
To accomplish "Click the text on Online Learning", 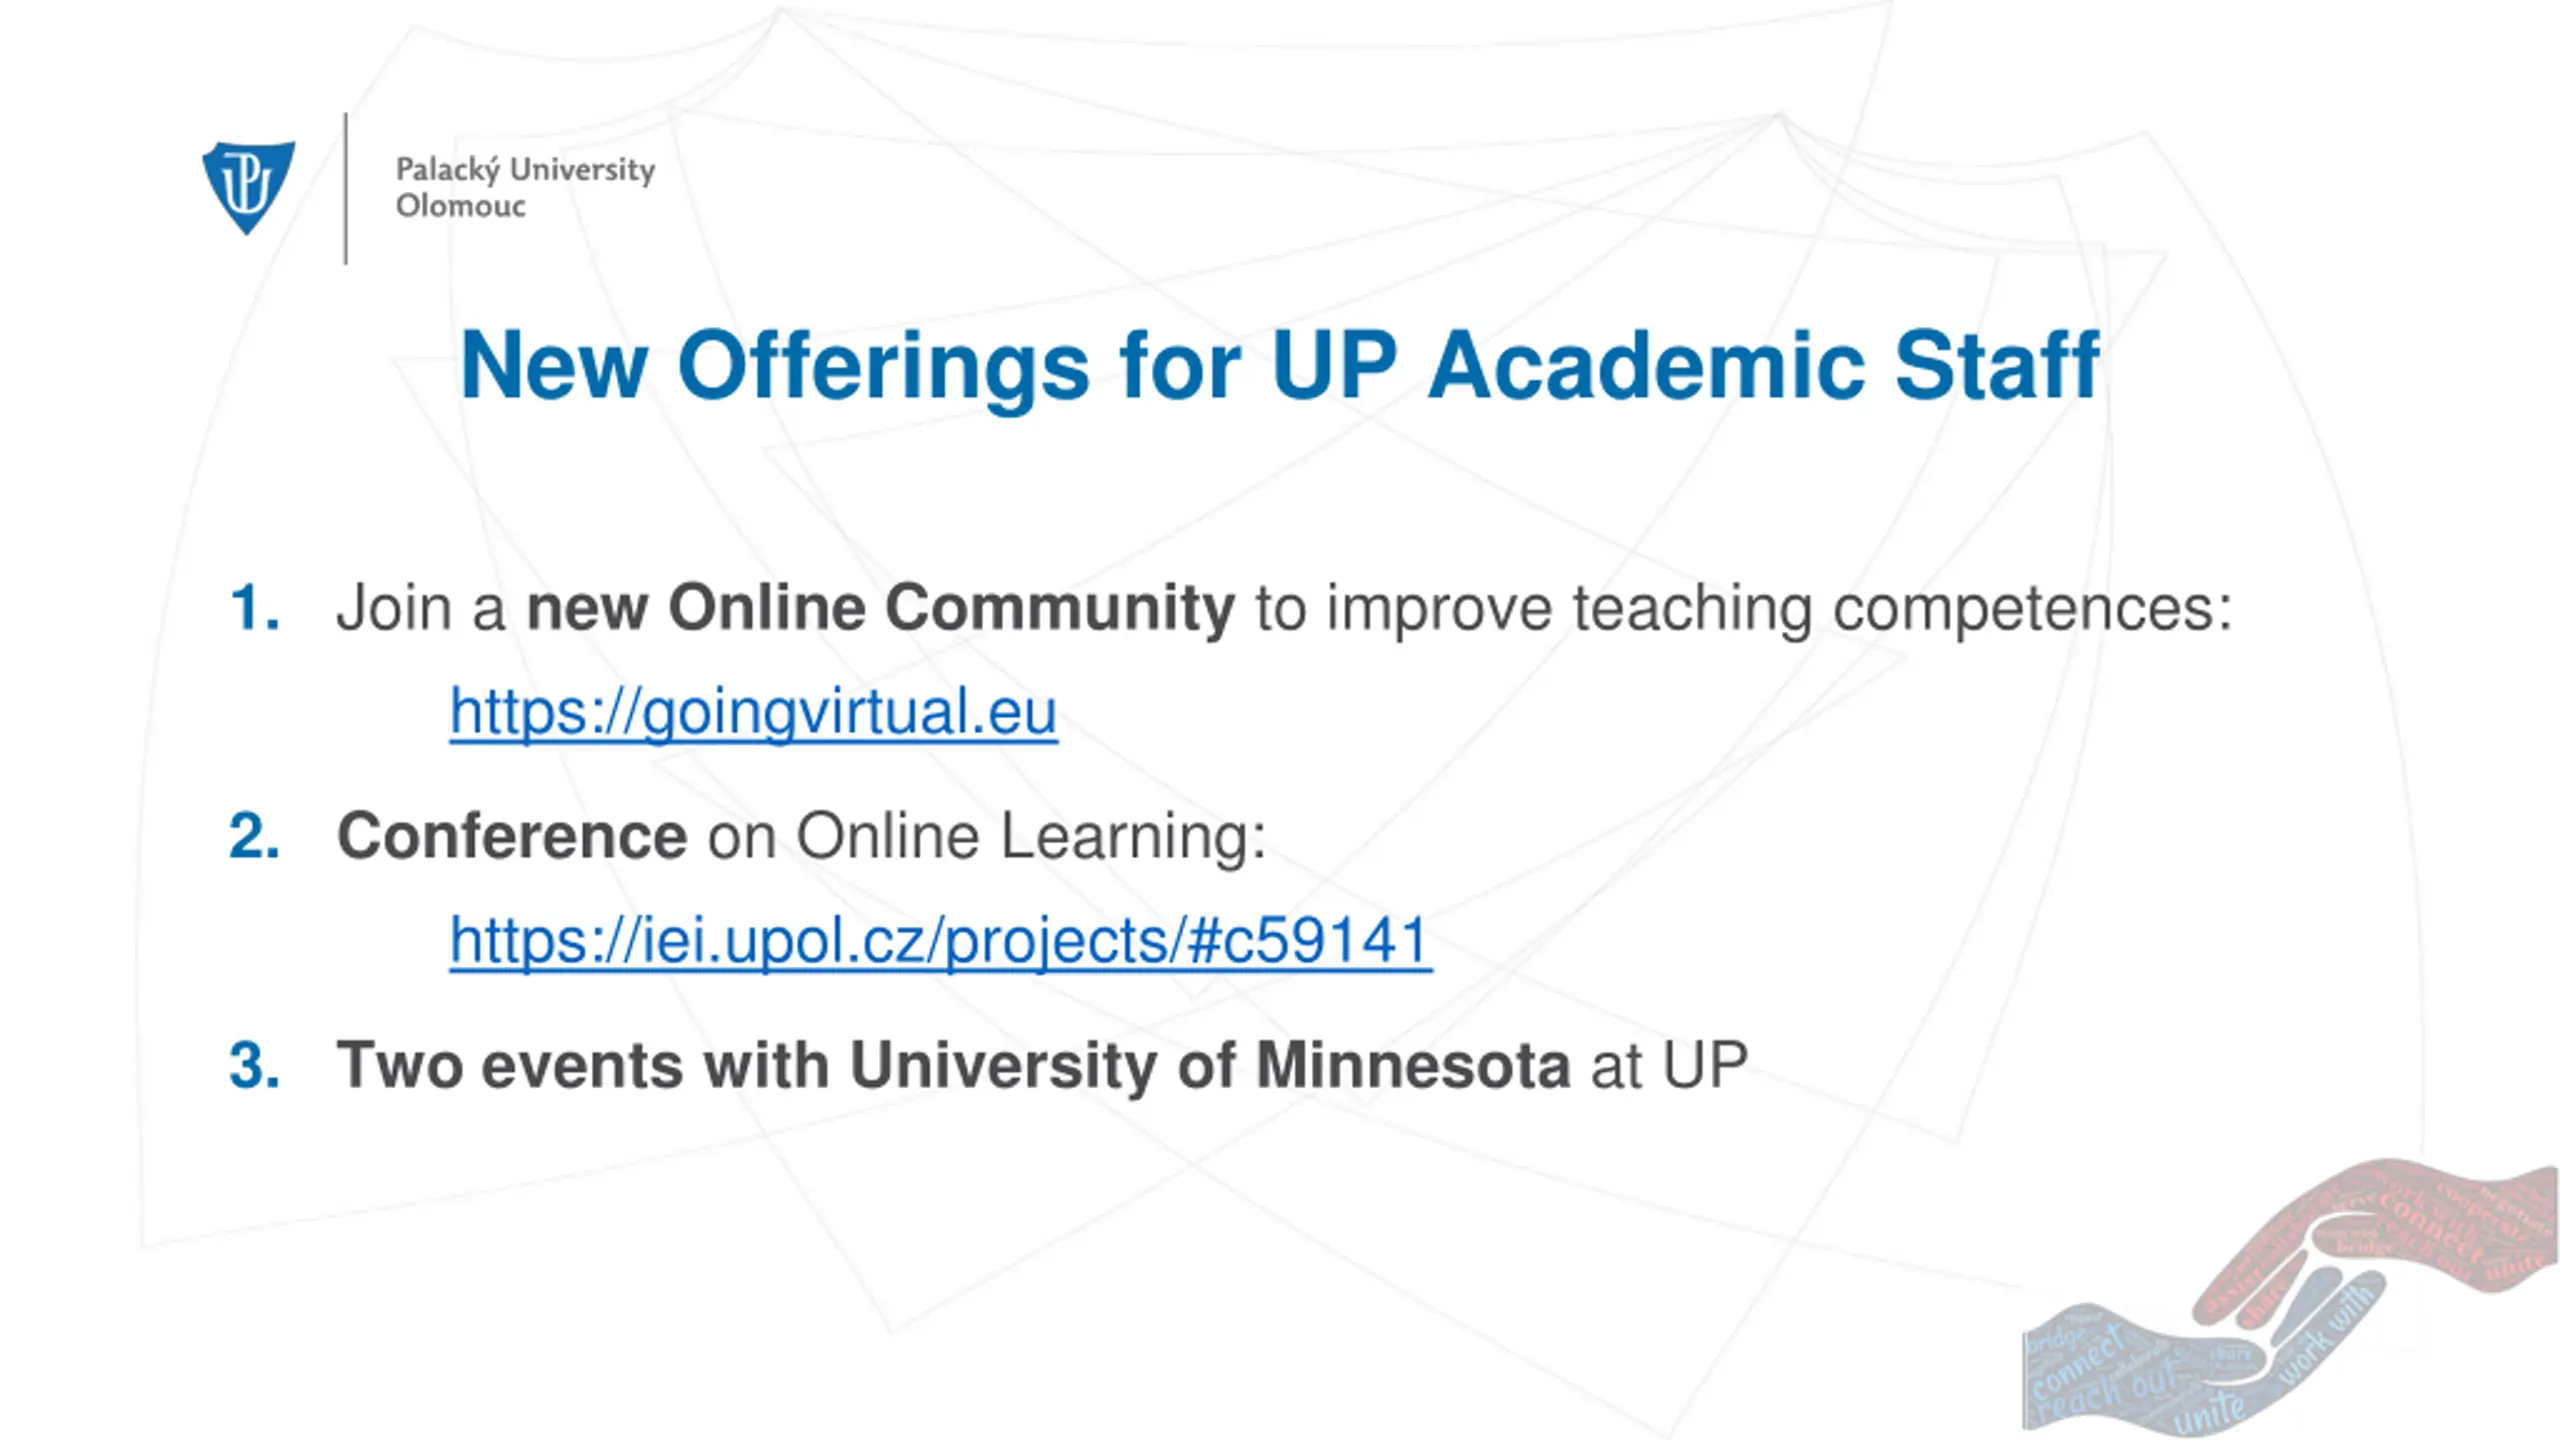I will click(x=978, y=836).
